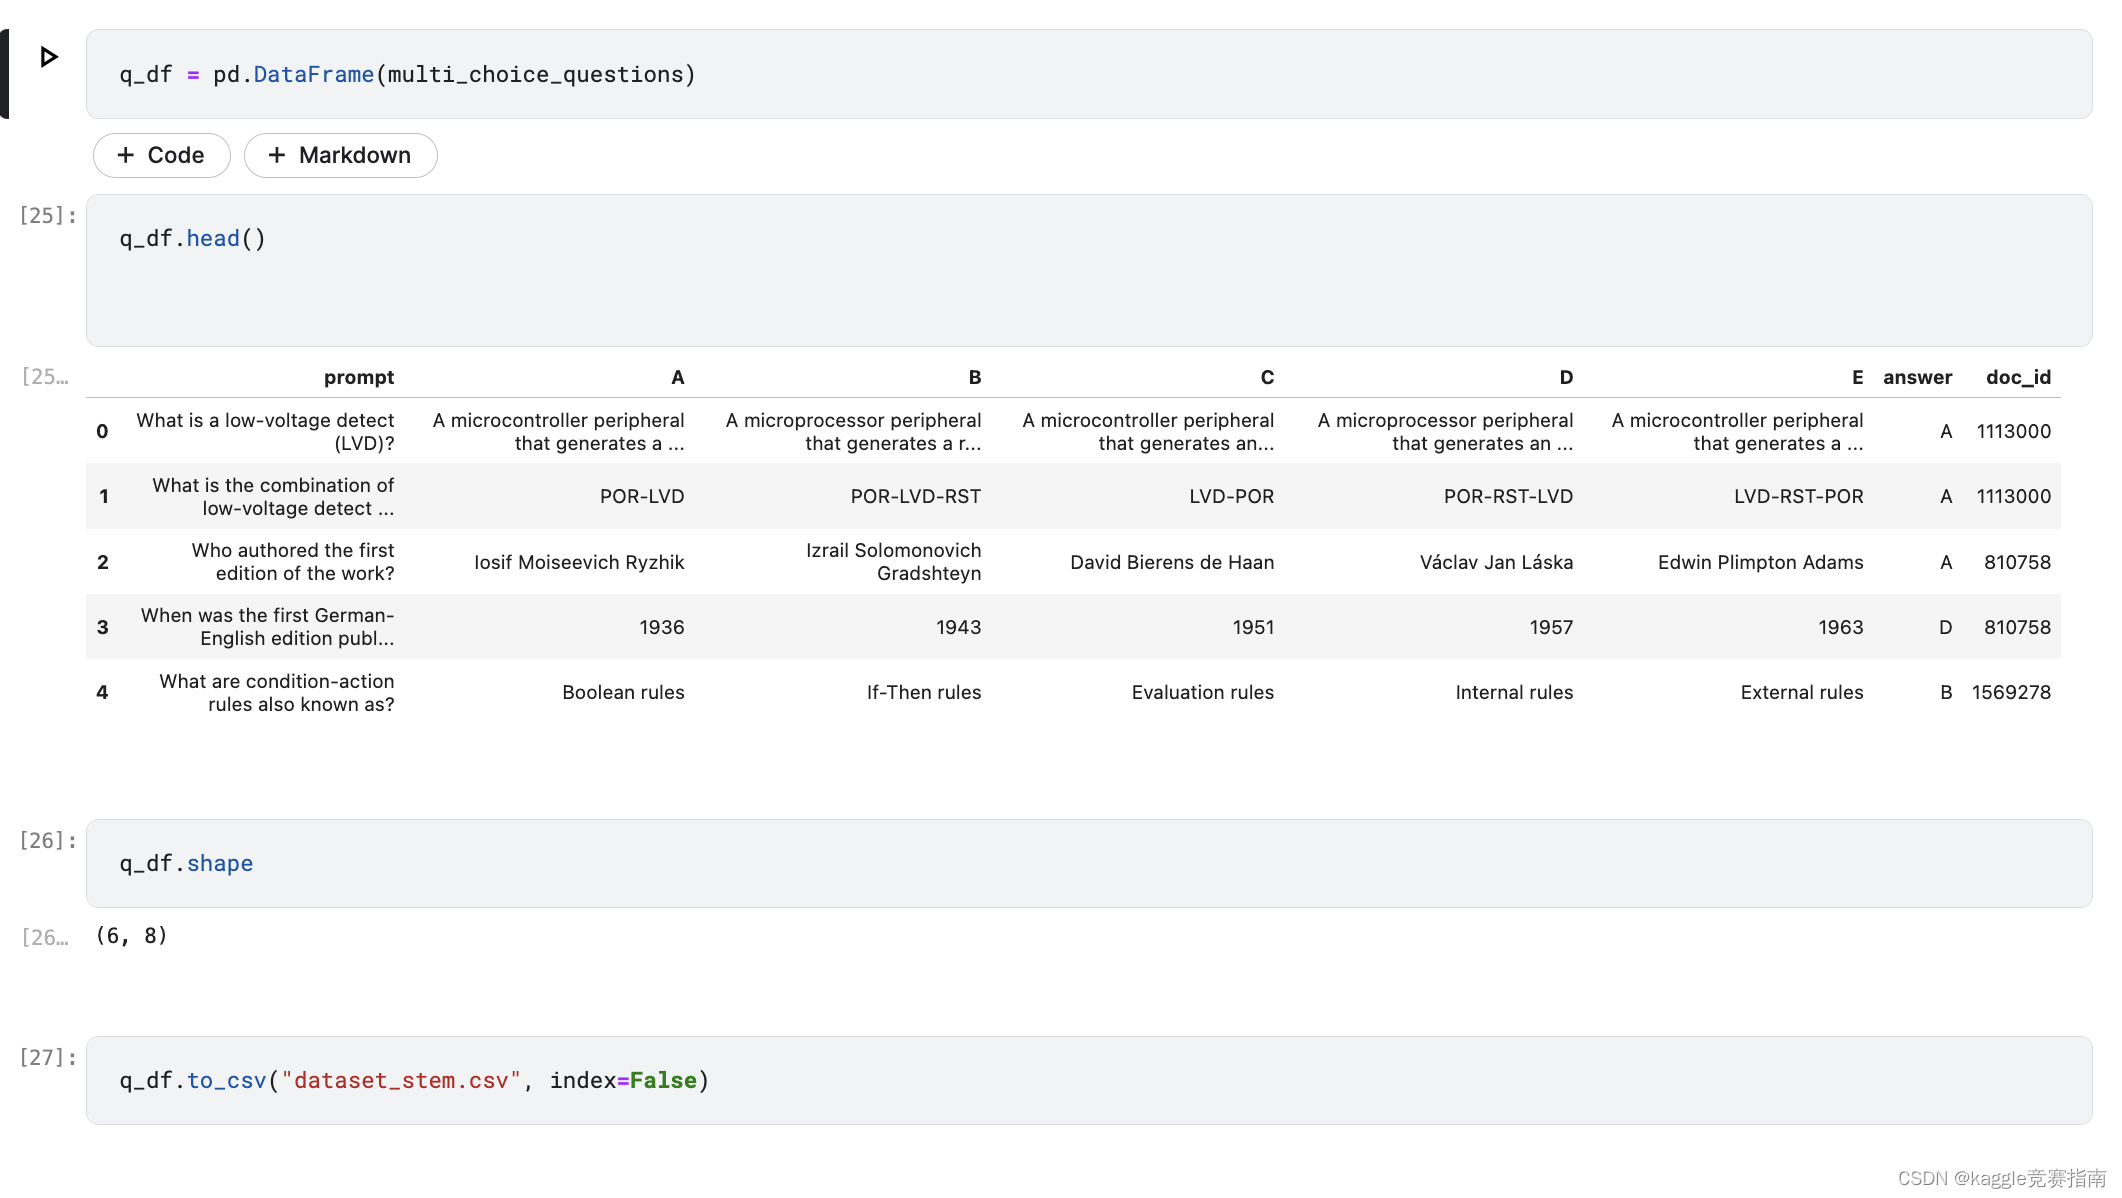
Task: Select the cell 'When was the first German-English edition publ...'
Action: (267, 627)
